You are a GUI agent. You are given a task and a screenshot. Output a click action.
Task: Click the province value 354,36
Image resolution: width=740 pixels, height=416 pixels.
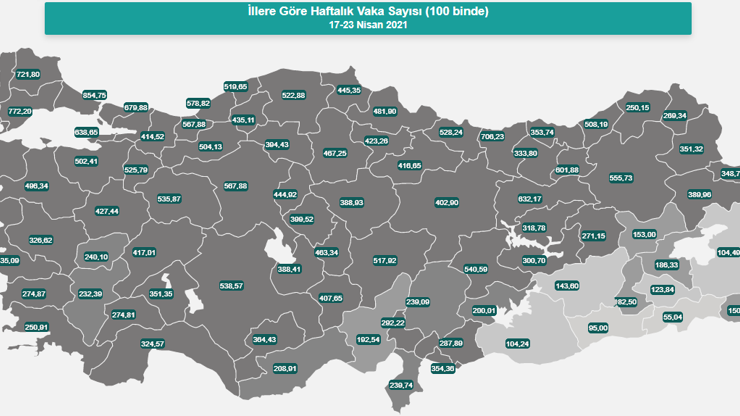pos(443,369)
